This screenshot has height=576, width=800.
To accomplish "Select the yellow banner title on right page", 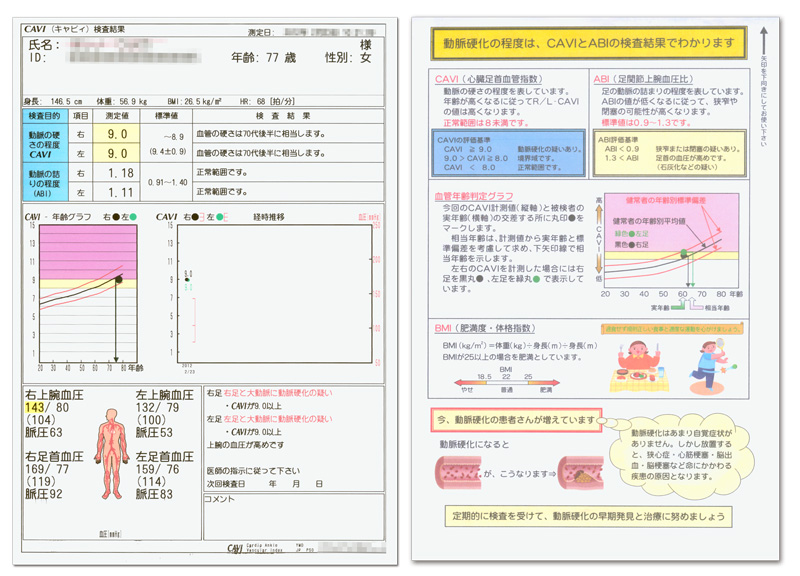I will pos(588,43).
